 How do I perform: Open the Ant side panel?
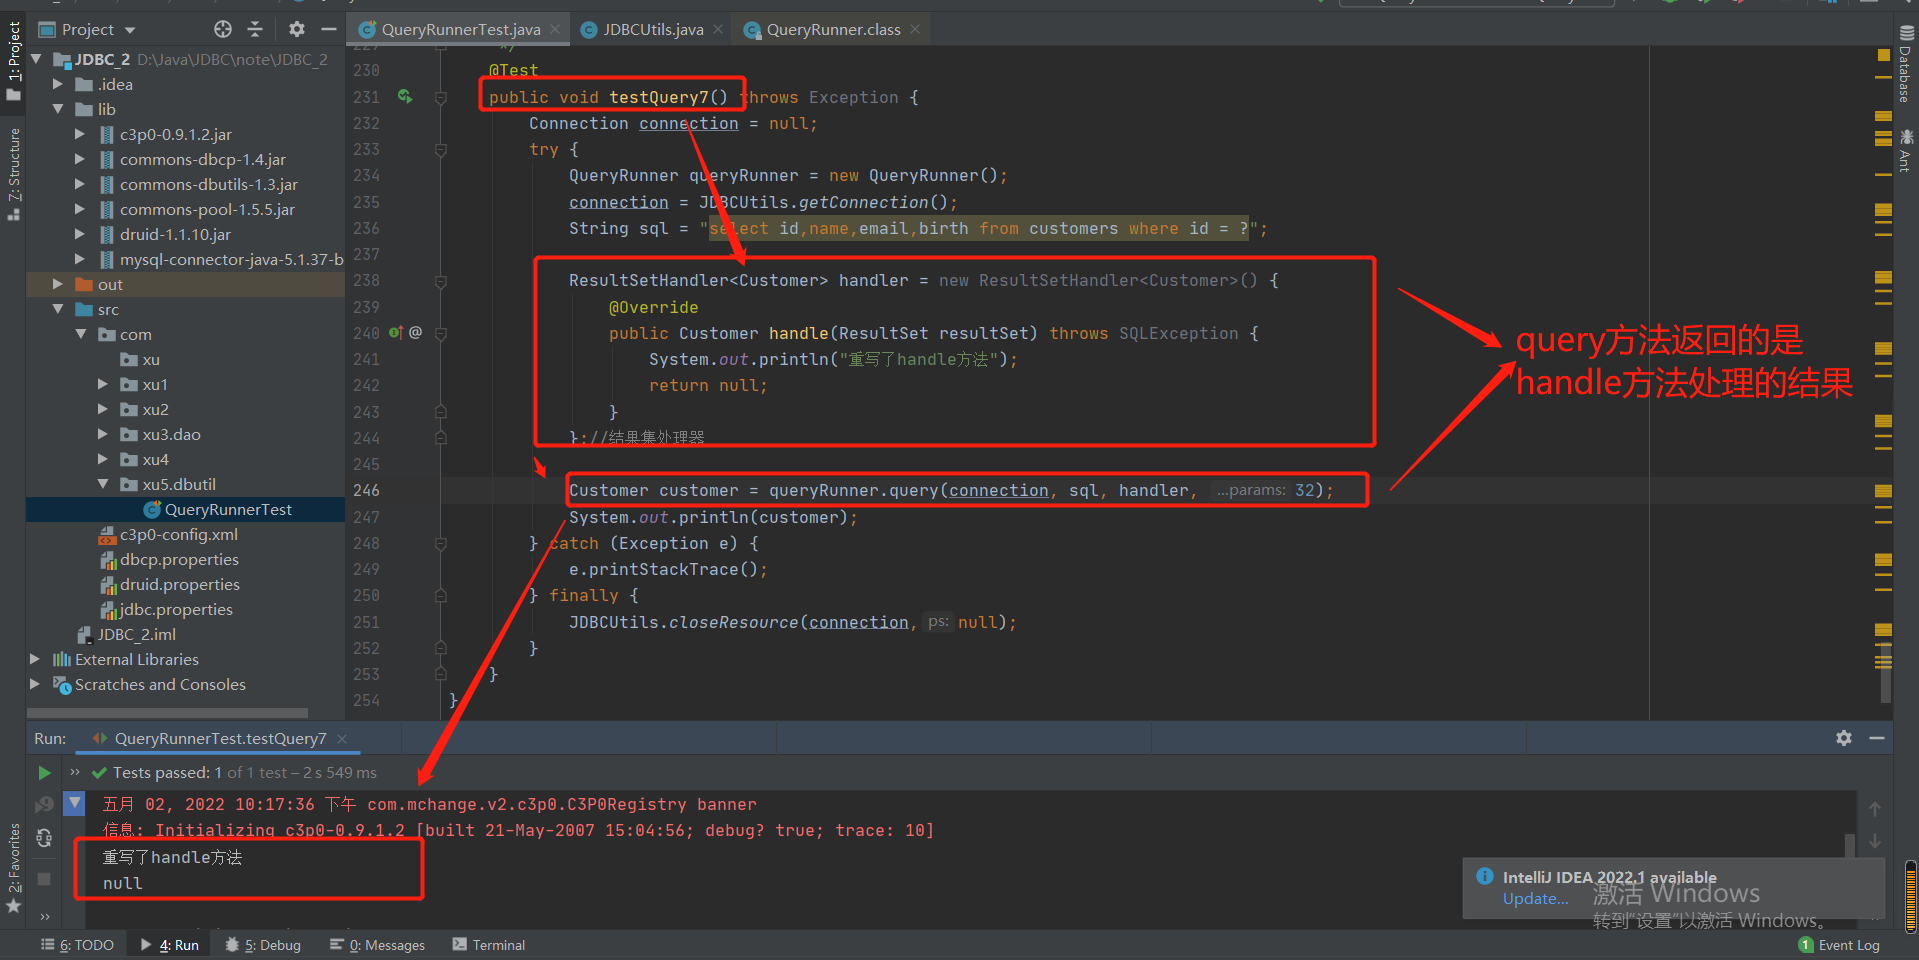(1904, 150)
